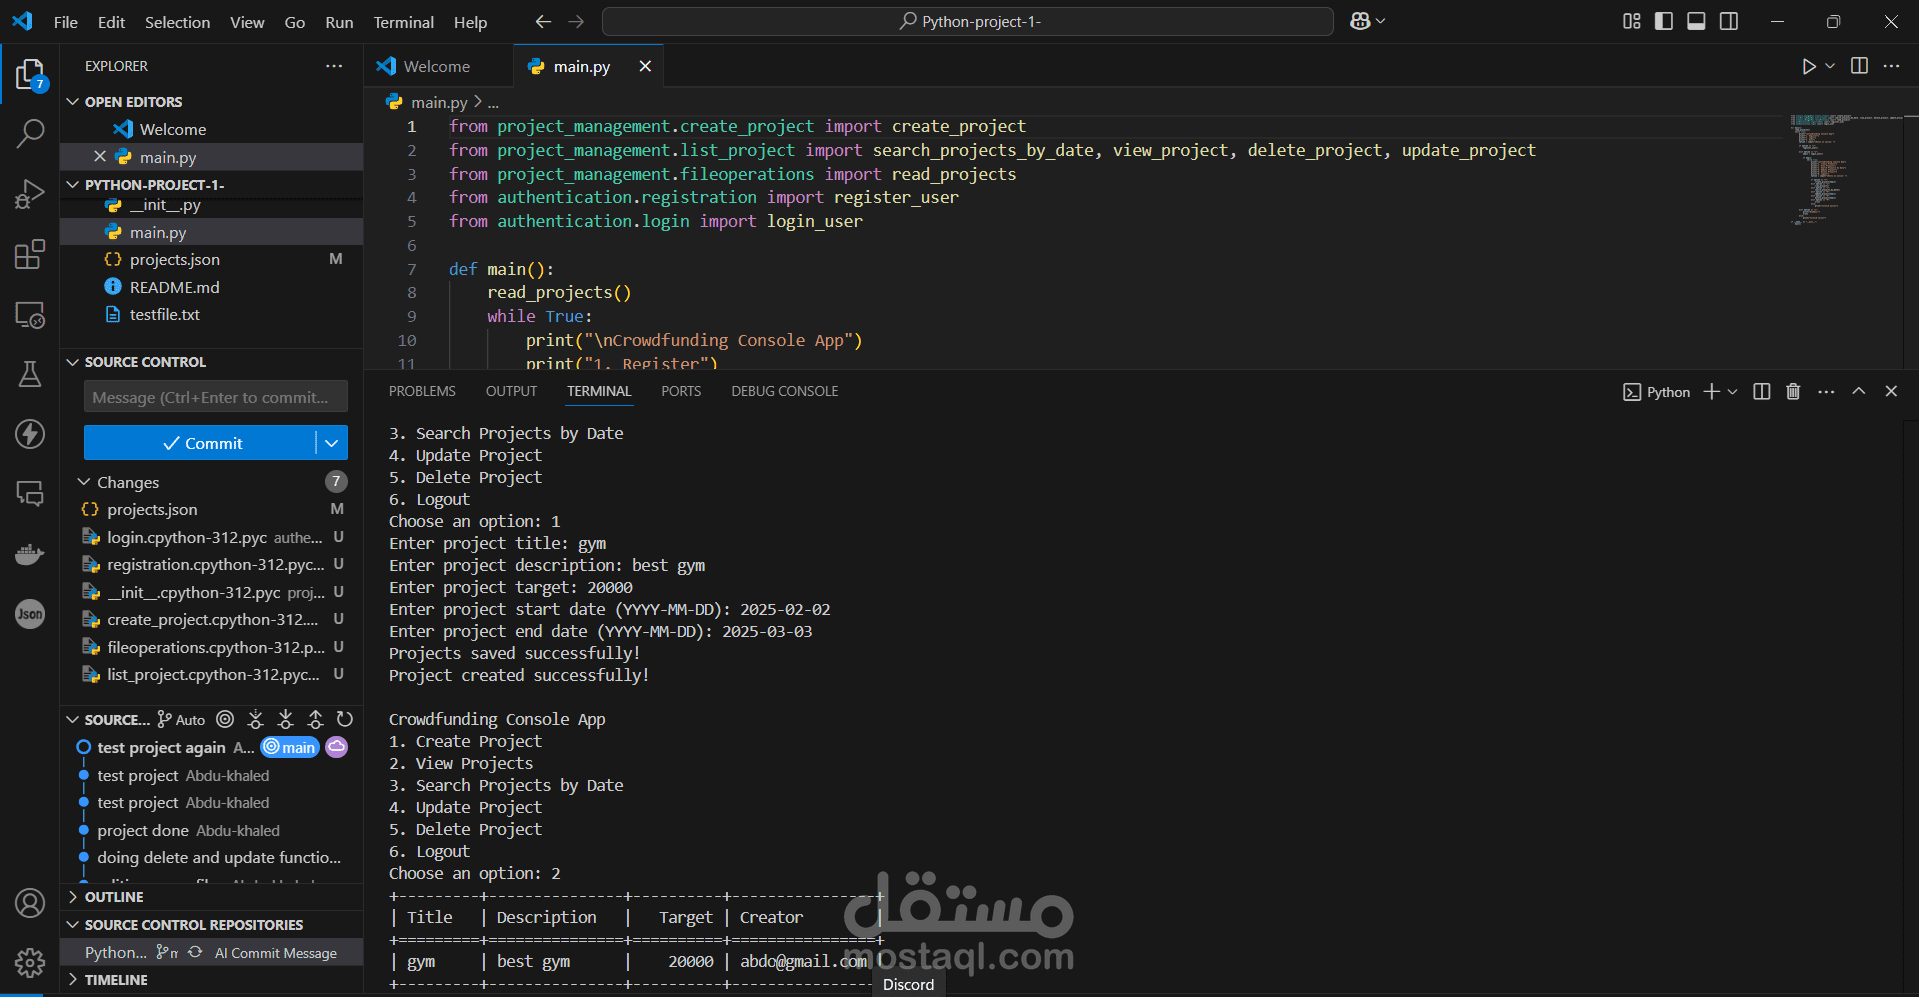Open the lightning bolt extension view
The height and width of the screenshot is (997, 1919).
pyautogui.click(x=30, y=434)
